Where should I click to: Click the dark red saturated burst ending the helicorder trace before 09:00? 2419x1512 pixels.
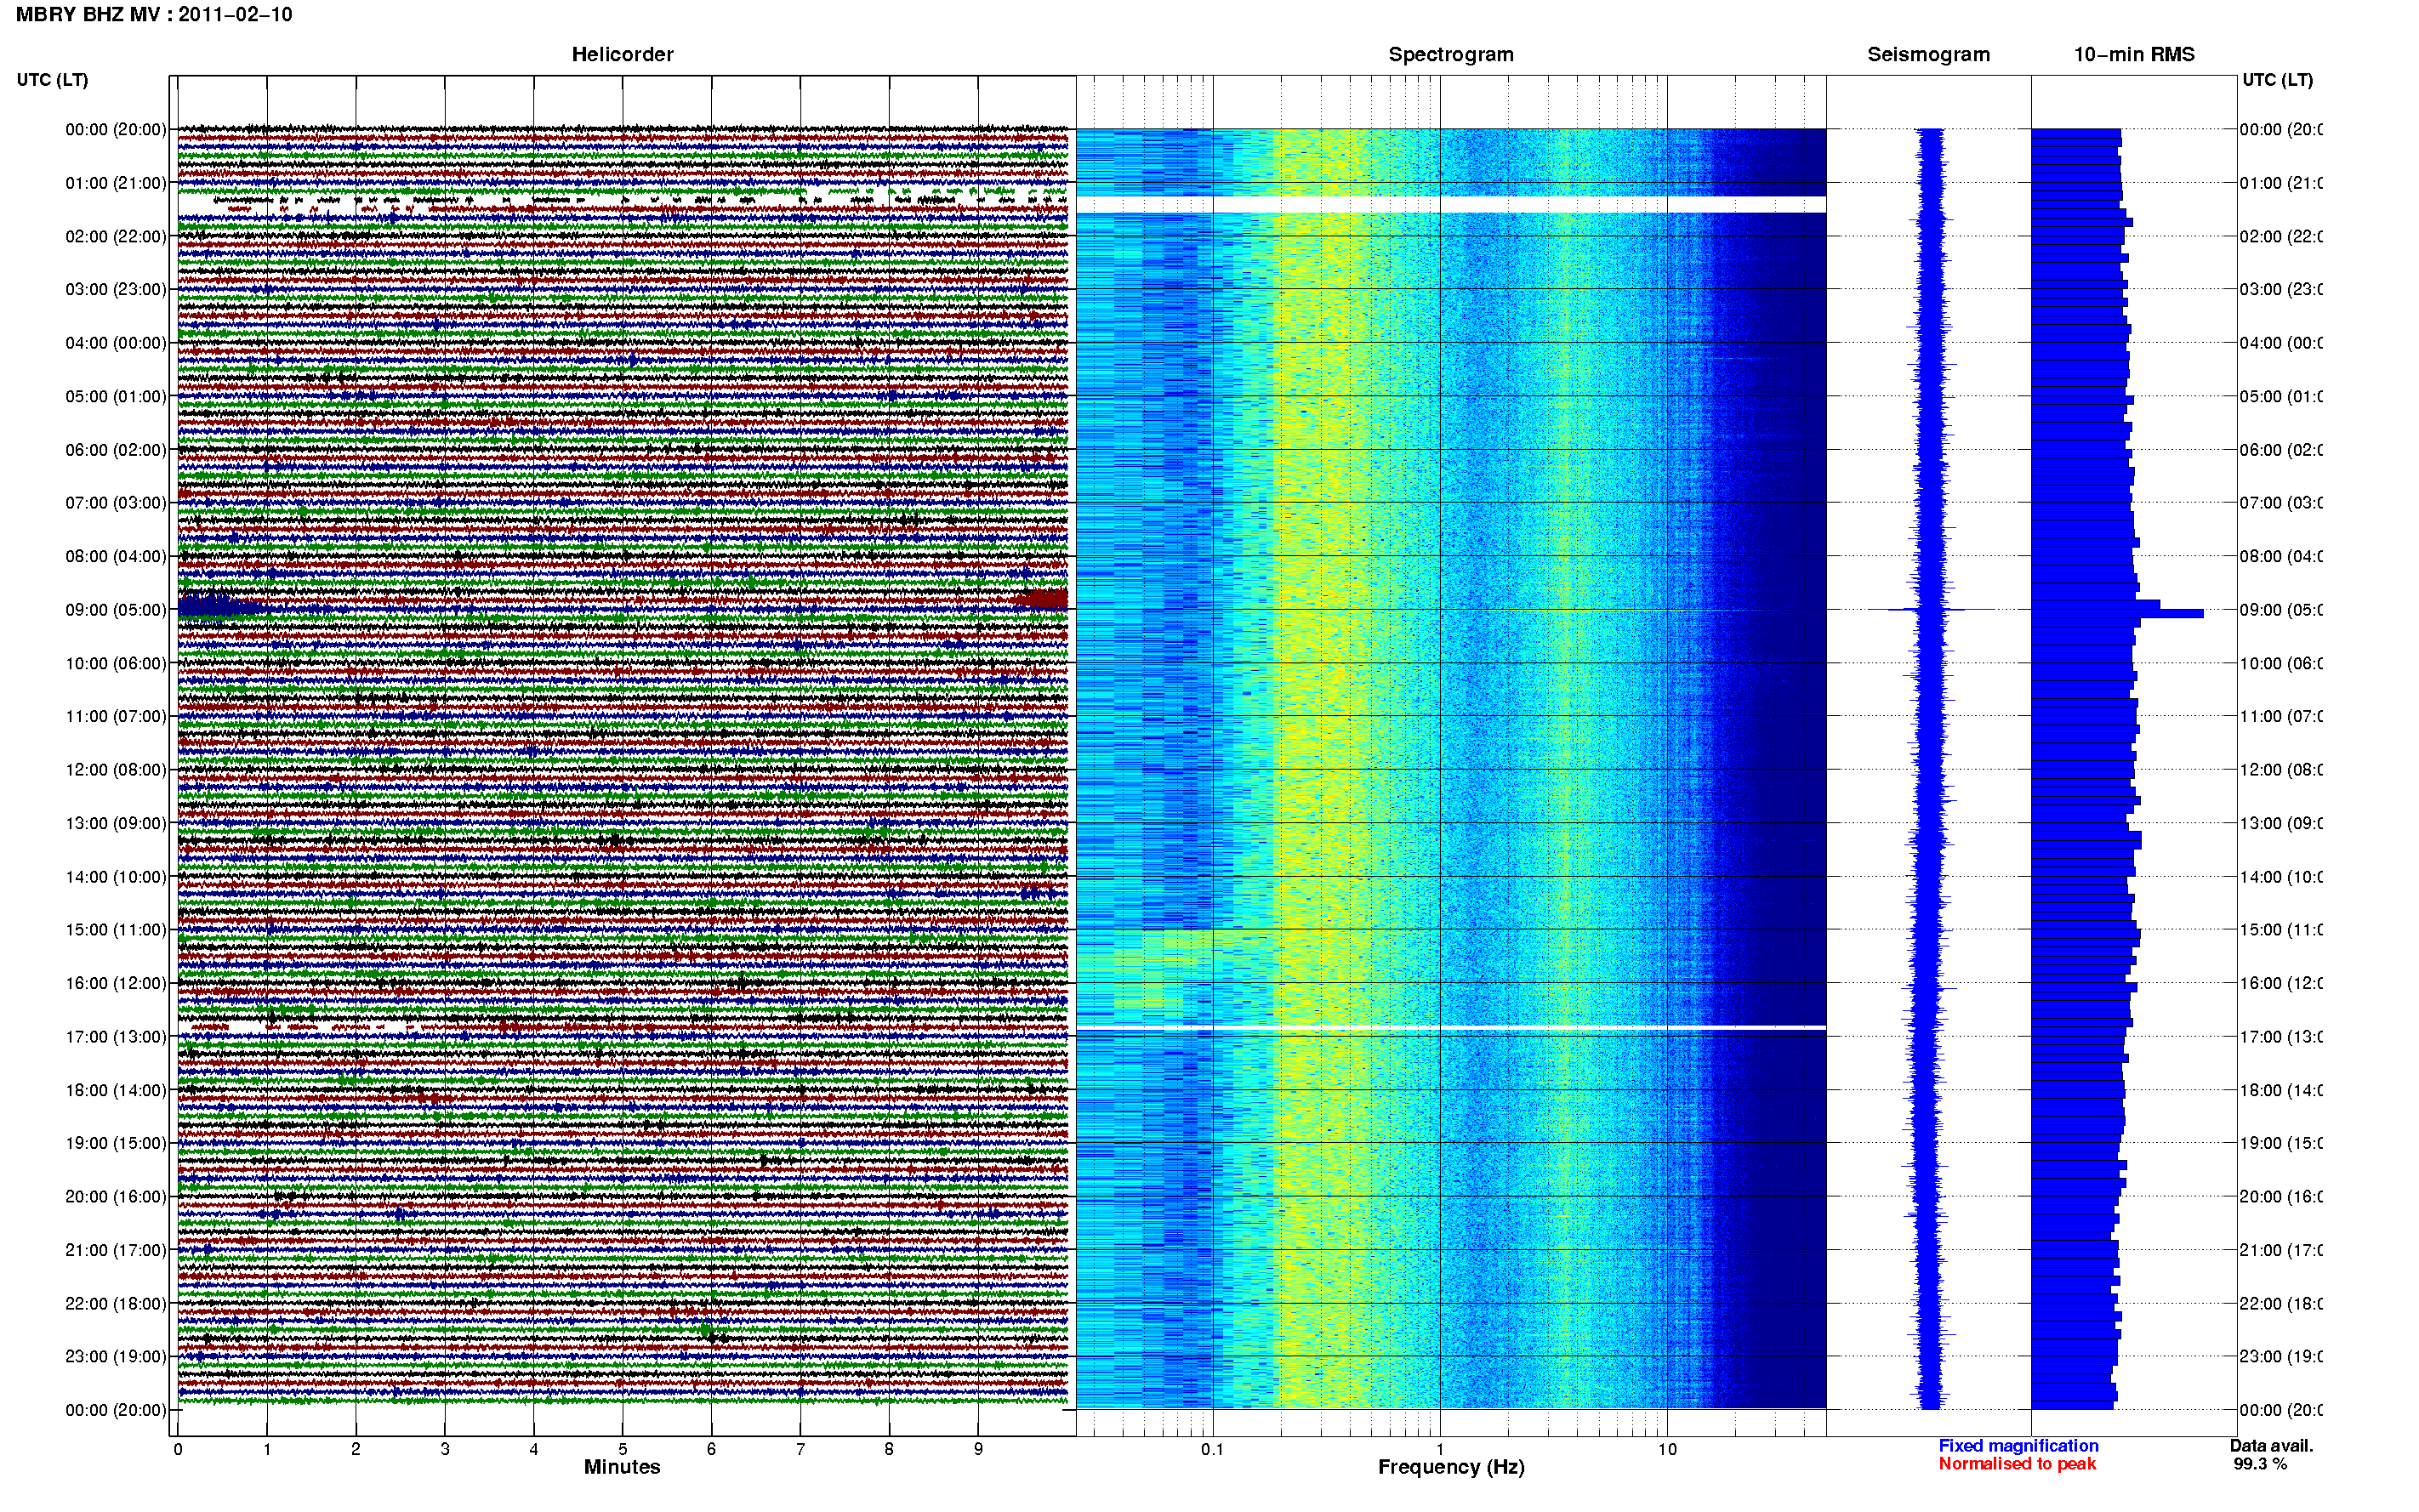[x=1040, y=599]
